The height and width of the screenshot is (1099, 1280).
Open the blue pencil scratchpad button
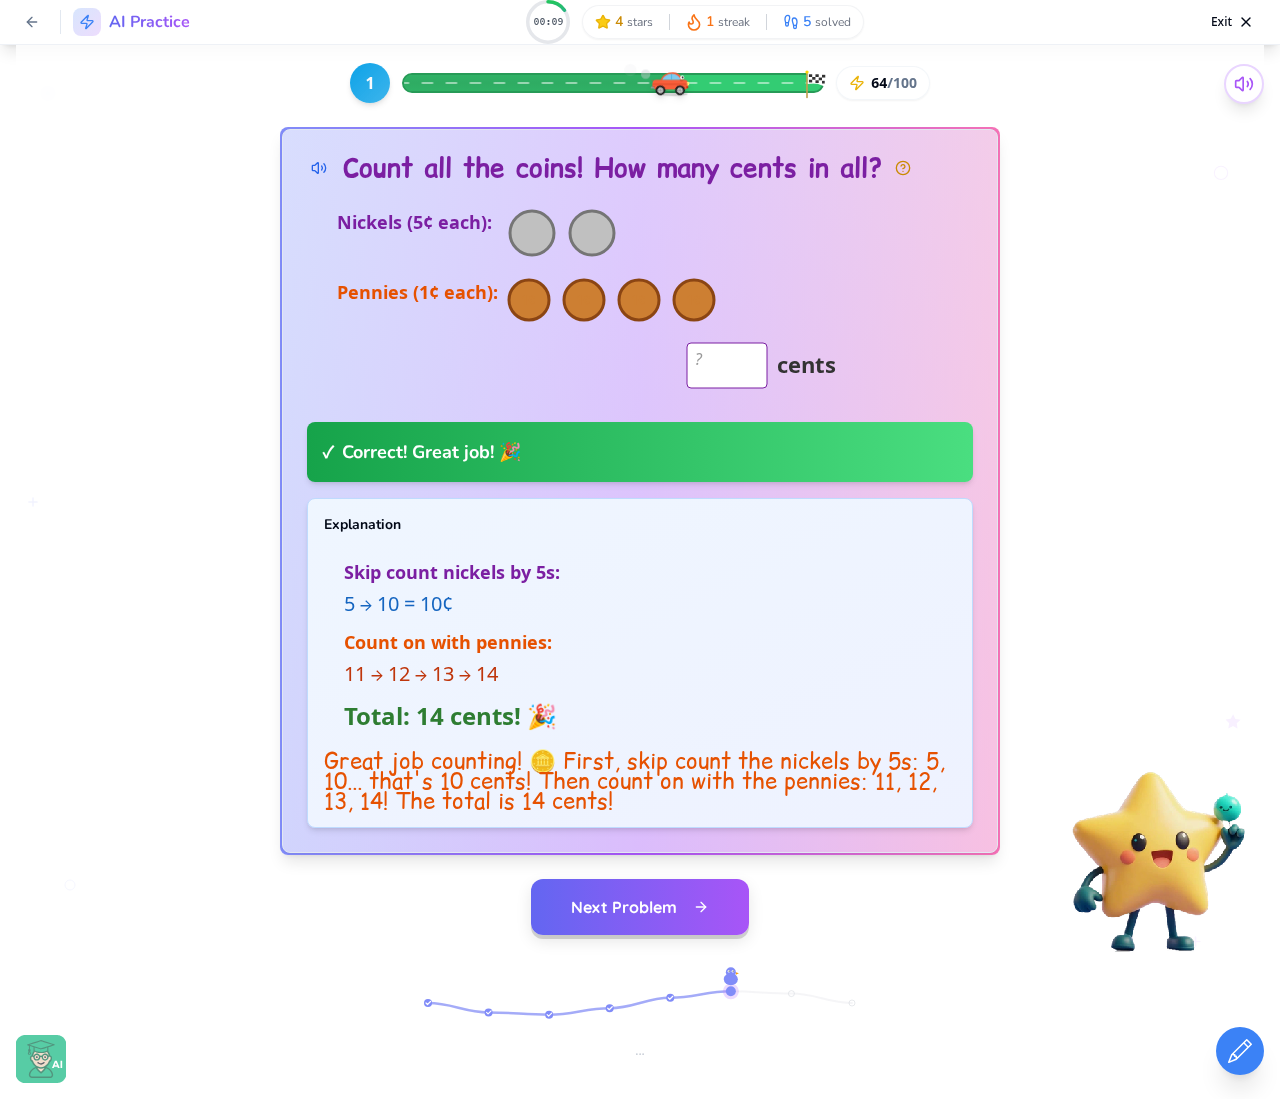[x=1240, y=1051]
